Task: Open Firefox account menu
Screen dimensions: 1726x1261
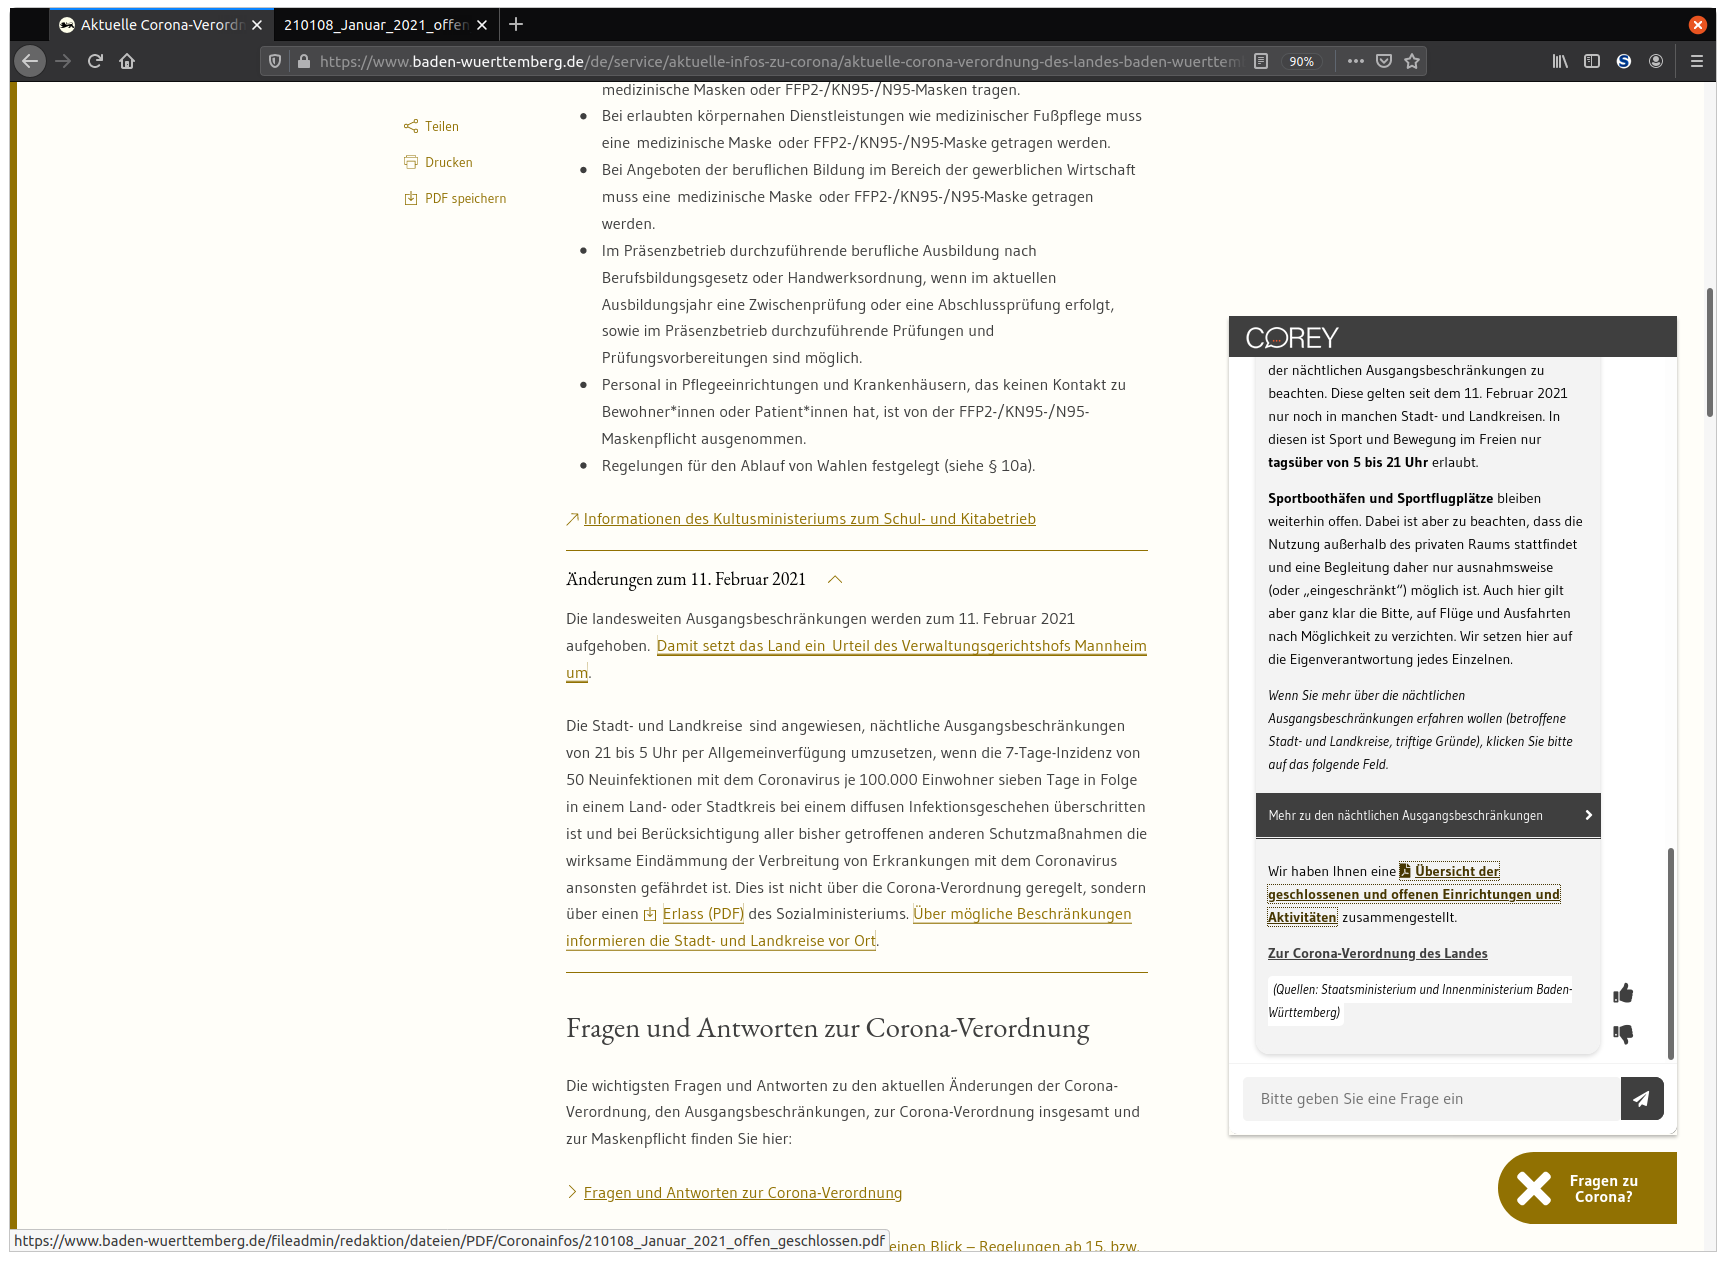Action: tap(1656, 61)
